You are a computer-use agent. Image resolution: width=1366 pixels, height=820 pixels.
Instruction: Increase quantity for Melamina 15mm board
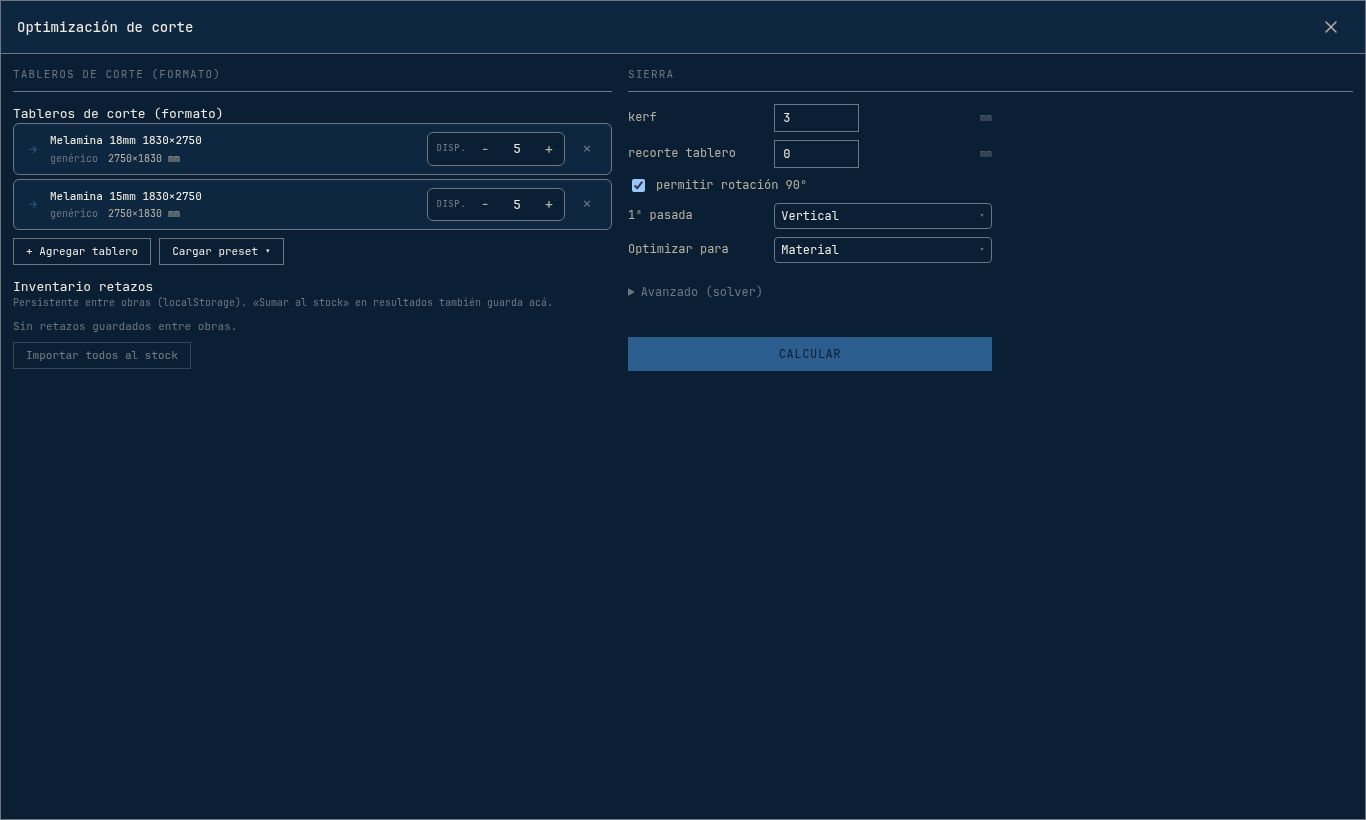(x=548, y=204)
